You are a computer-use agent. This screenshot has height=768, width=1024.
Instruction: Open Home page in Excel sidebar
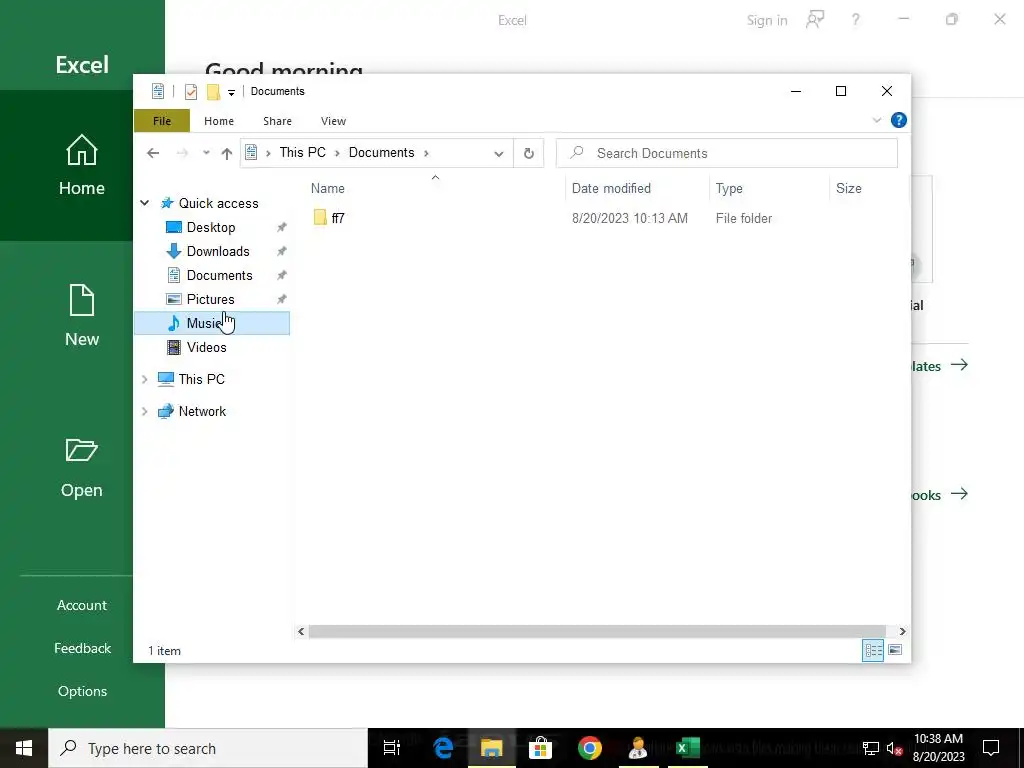pos(82,165)
